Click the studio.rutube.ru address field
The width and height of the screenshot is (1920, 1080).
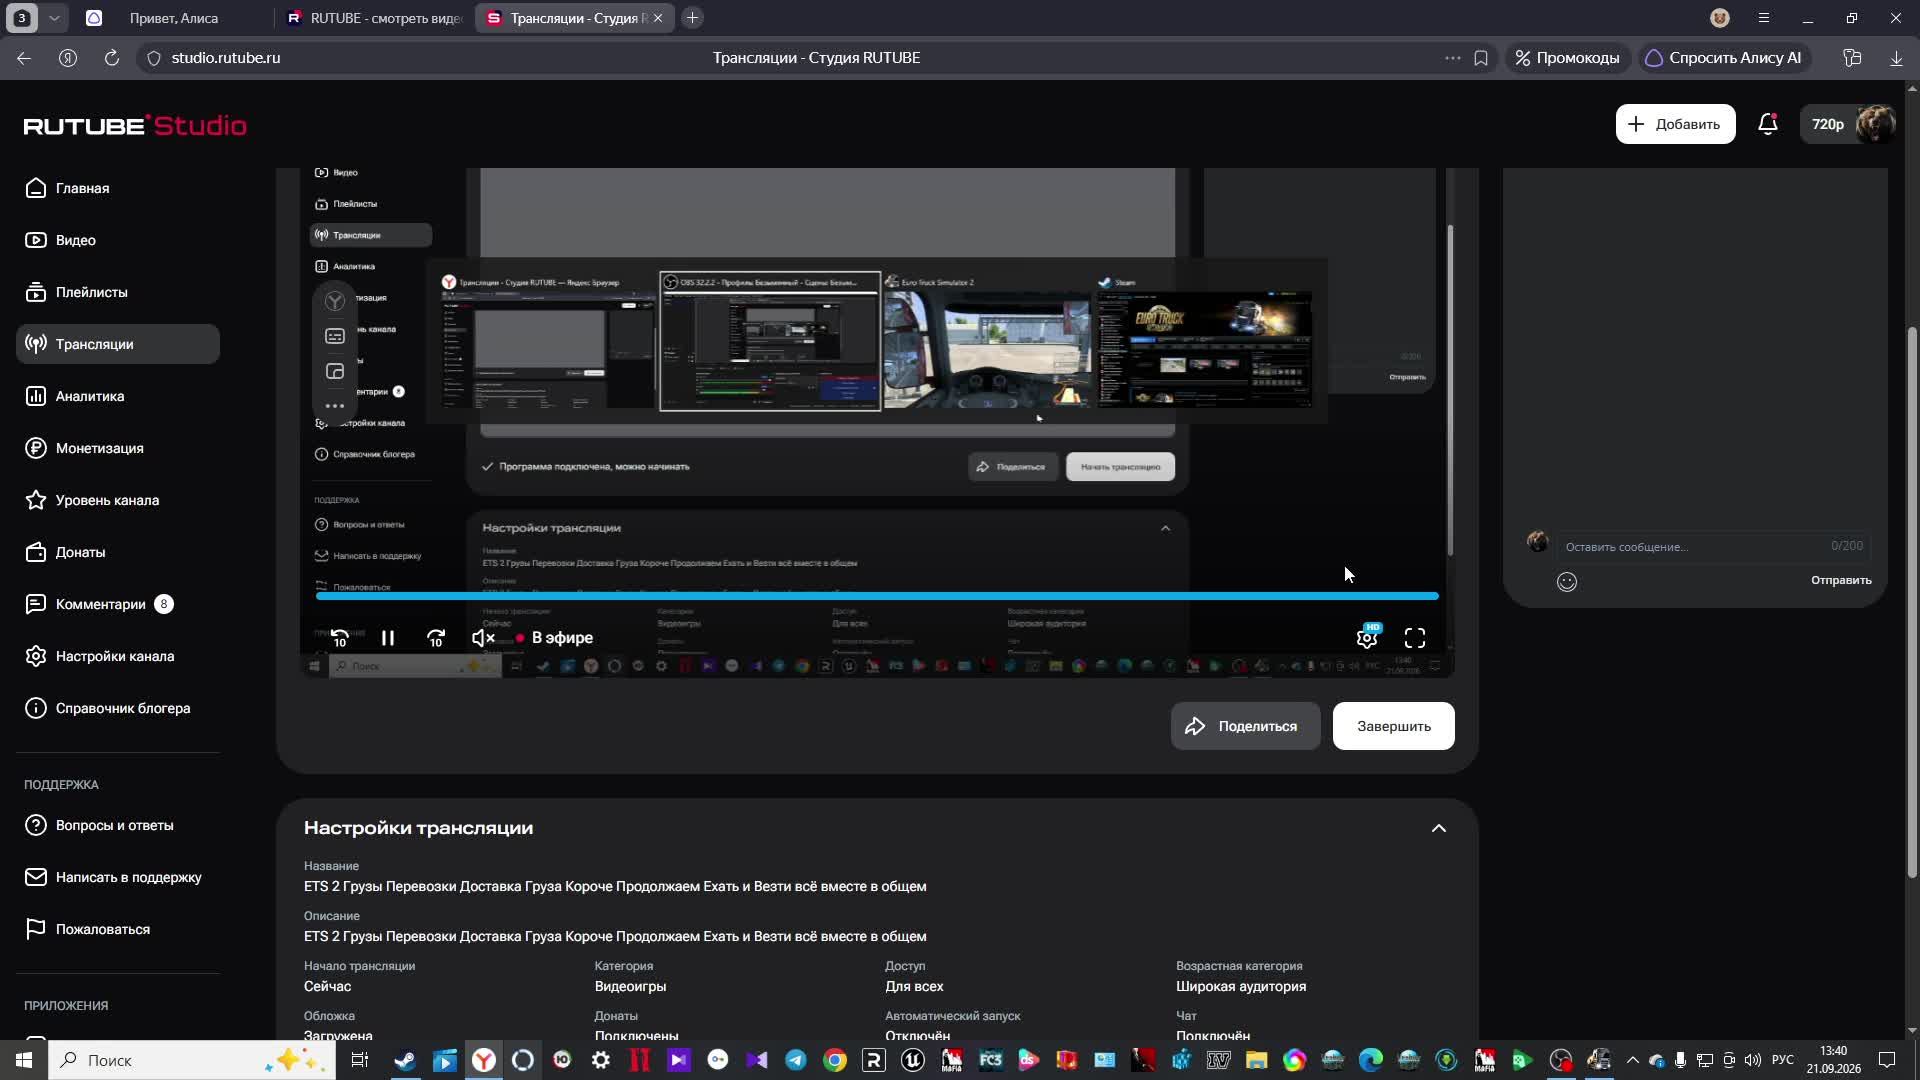click(225, 58)
